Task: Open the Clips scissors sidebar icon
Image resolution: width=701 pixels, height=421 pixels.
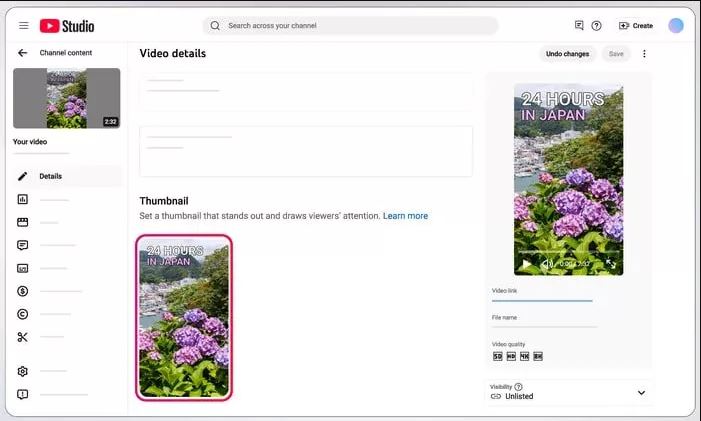Action: click(x=22, y=337)
